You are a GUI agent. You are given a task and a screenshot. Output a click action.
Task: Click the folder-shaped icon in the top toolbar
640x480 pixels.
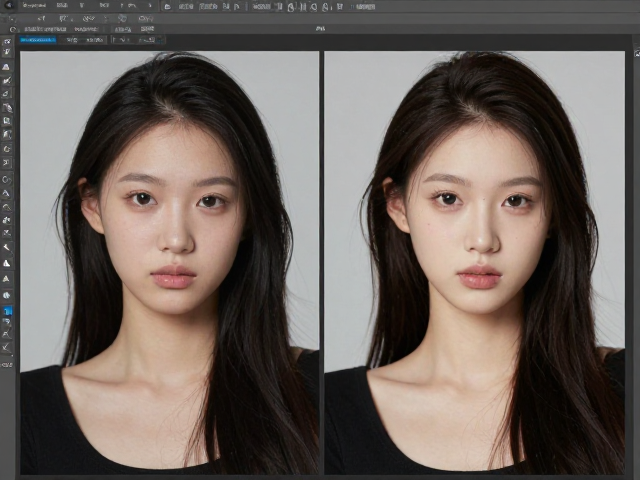[167, 7]
